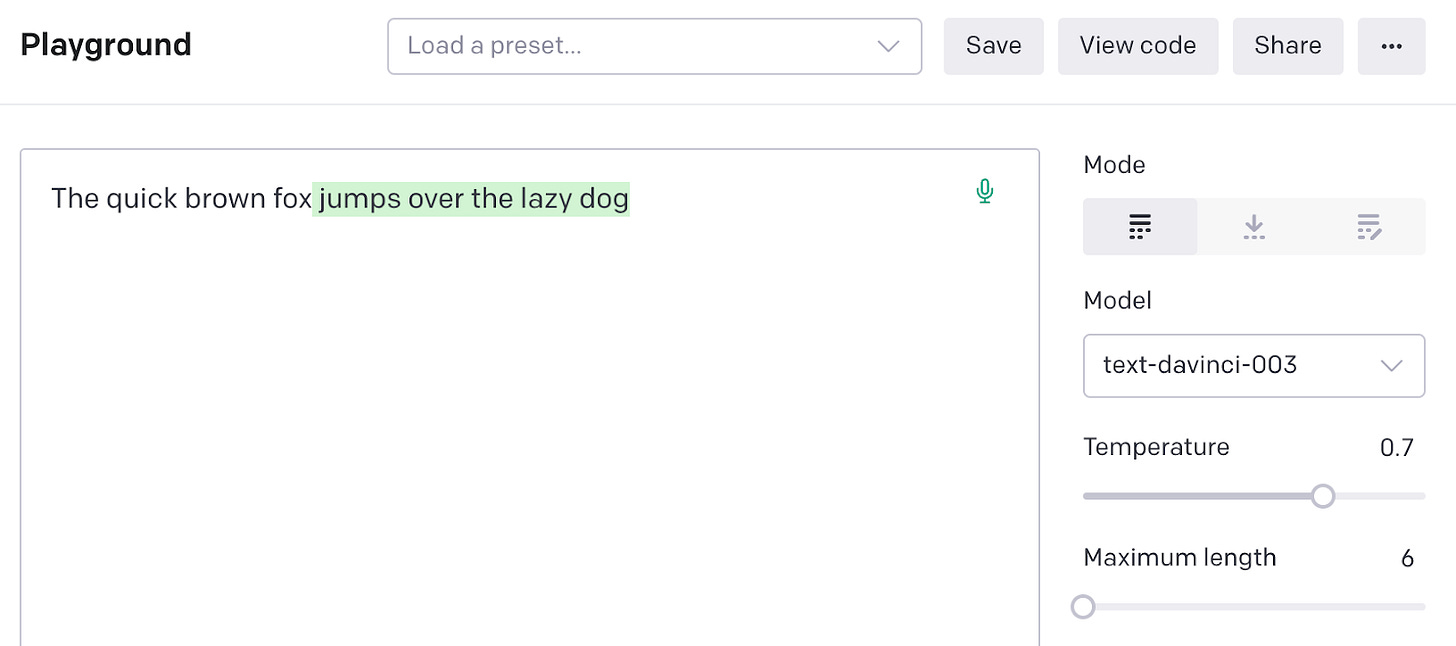Open the Load a preset dropdown
This screenshot has width=1456, height=646.
point(654,46)
